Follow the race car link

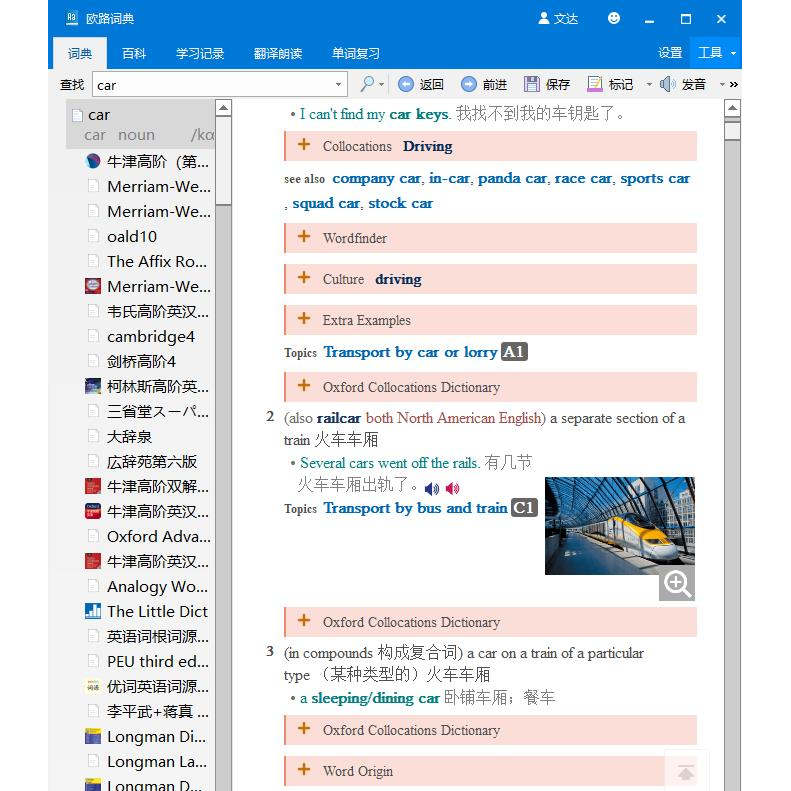[583, 179]
